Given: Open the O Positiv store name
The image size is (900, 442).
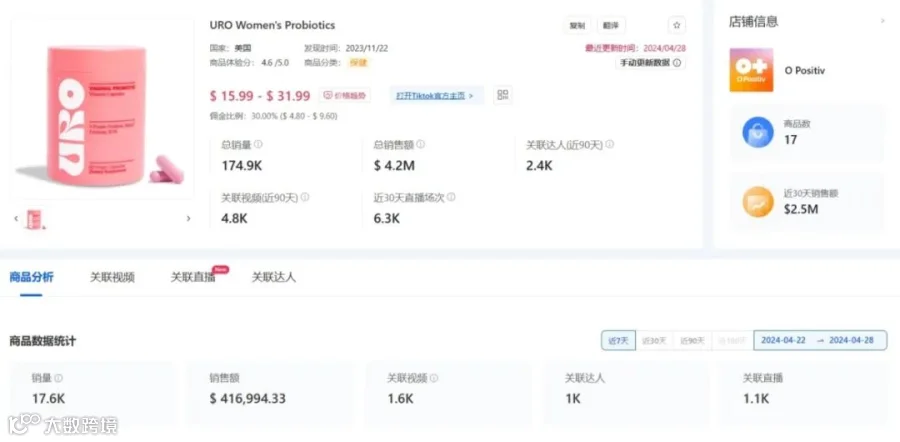Looking at the screenshot, I should [805, 71].
